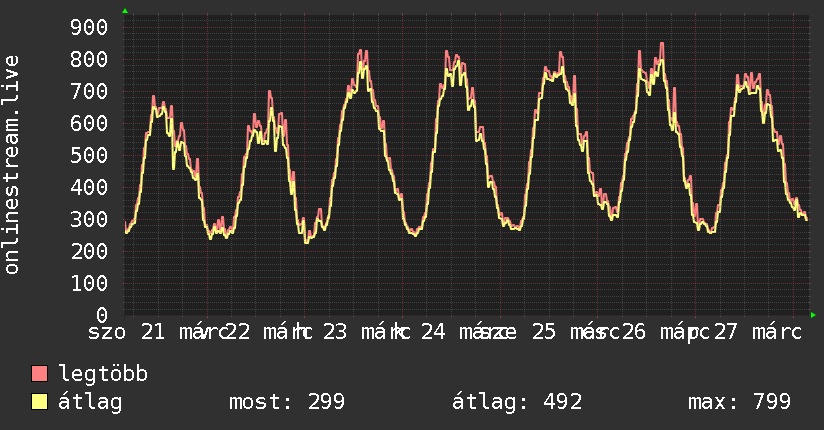Click the 300 y-axis label
824x430 pixels.
89,219
